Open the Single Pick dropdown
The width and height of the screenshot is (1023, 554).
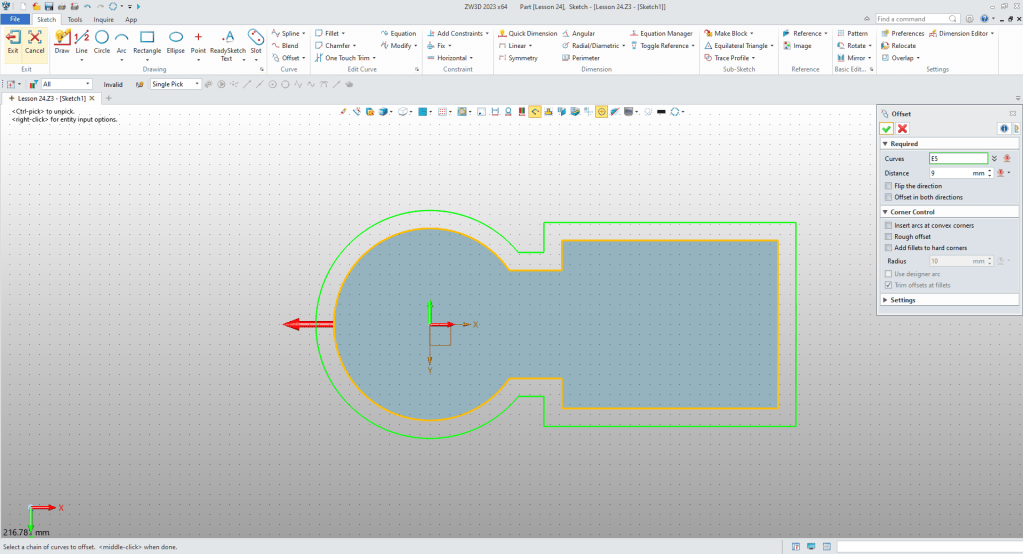pos(175,84)
